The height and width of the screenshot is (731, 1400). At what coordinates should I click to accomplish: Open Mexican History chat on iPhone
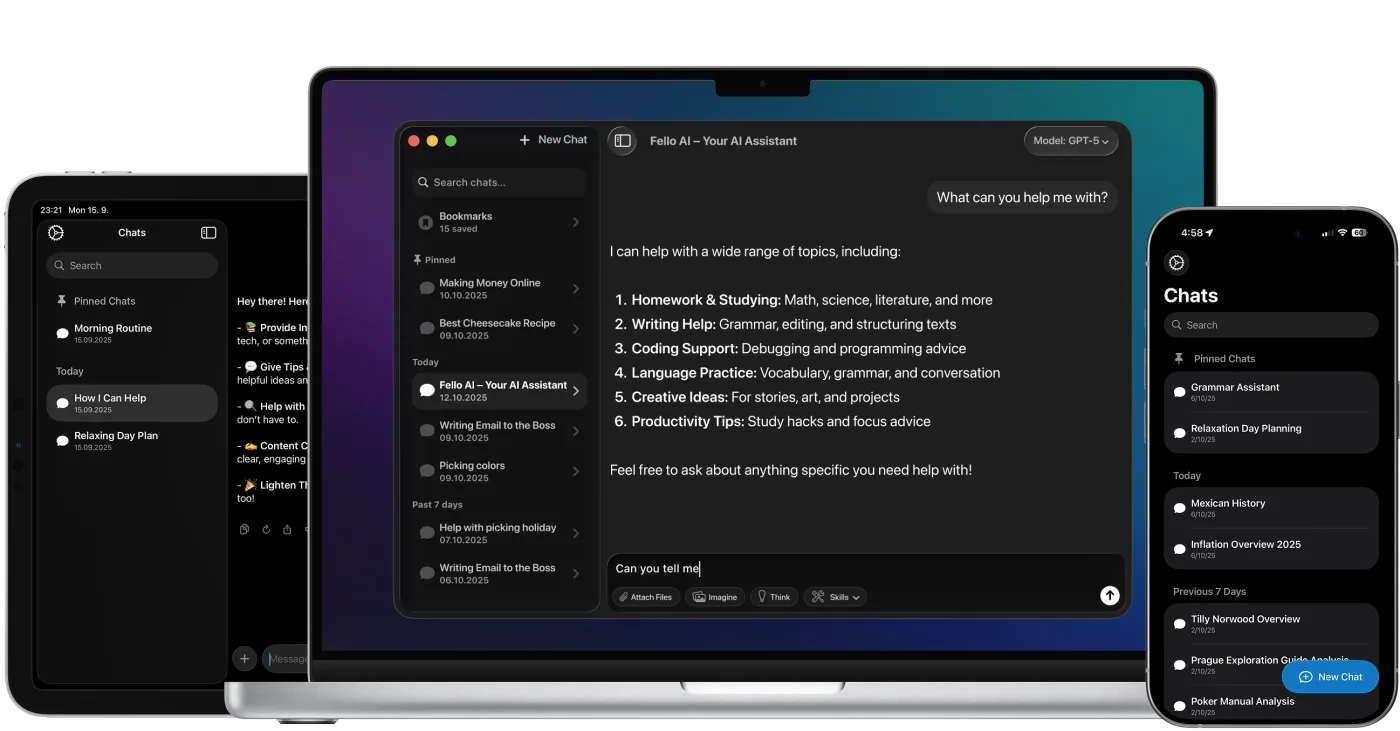(1271, 508)
